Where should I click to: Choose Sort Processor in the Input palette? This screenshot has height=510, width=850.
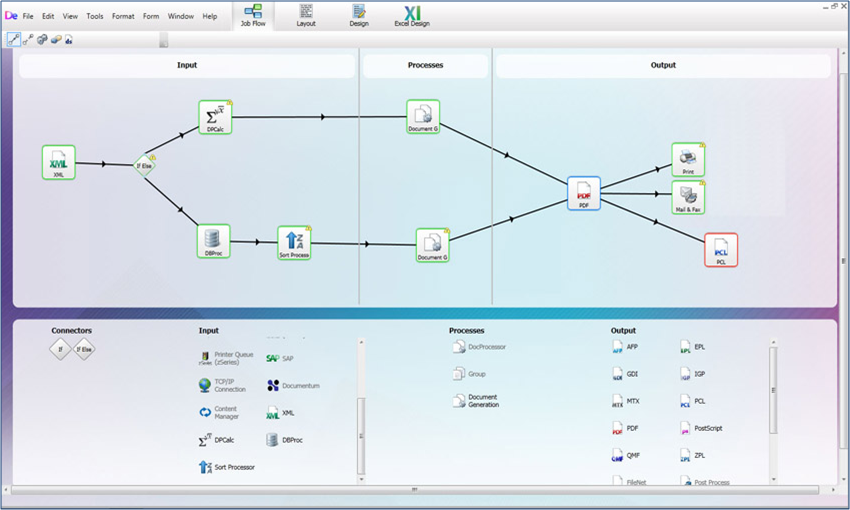(227, 467)
